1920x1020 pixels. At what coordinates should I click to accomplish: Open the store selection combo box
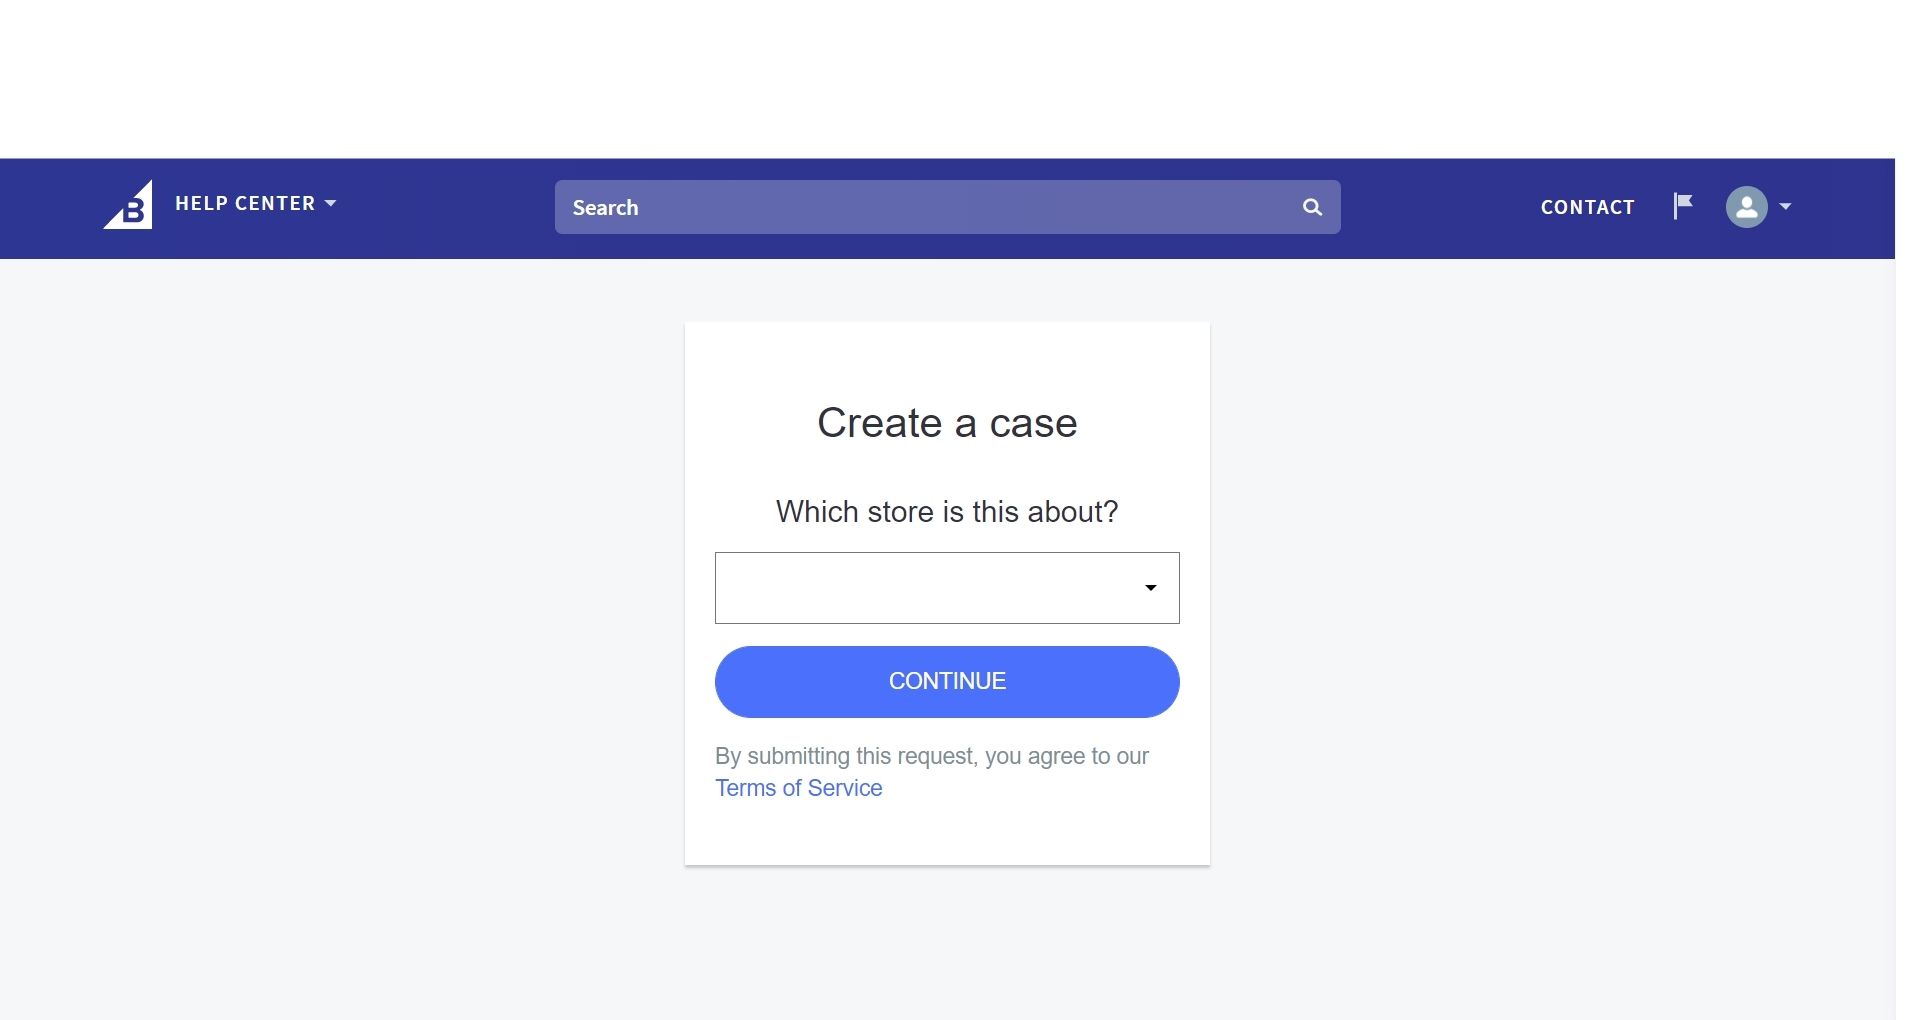930,588
